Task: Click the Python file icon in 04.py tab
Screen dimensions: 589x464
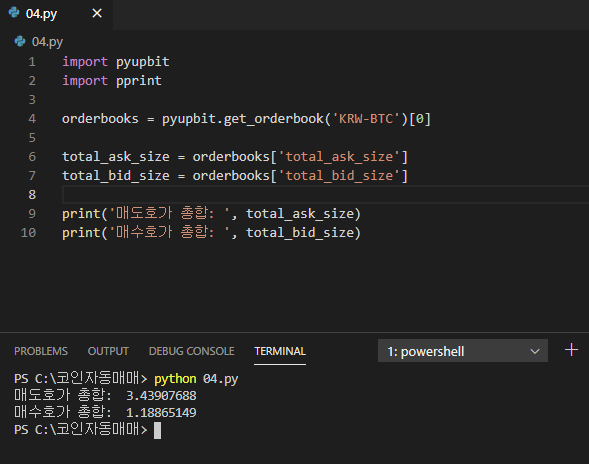Action: [14, 13]
